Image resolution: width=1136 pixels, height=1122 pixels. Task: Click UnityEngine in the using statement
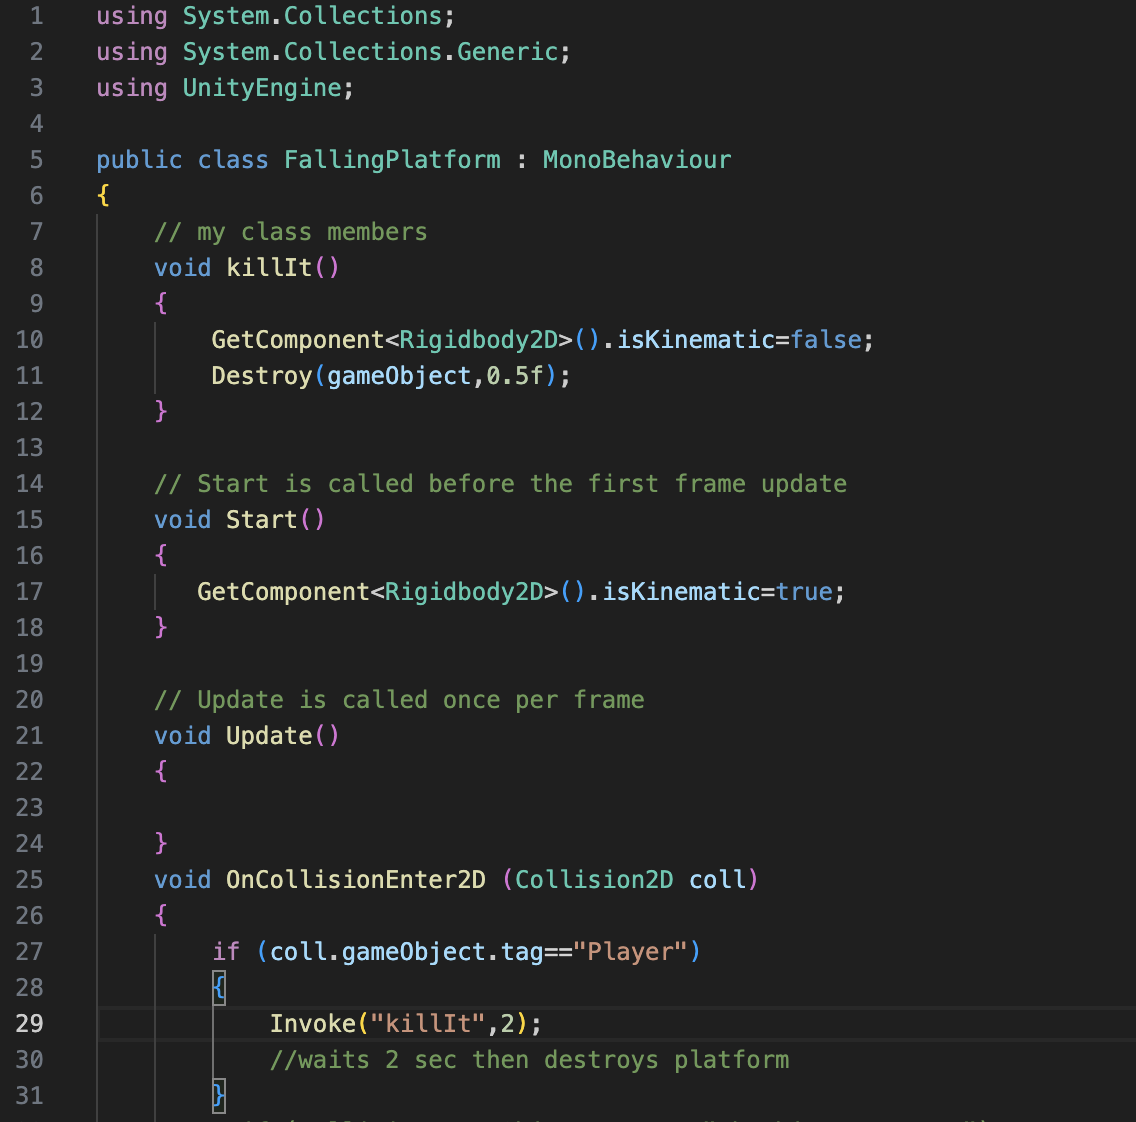pos(262,88)
